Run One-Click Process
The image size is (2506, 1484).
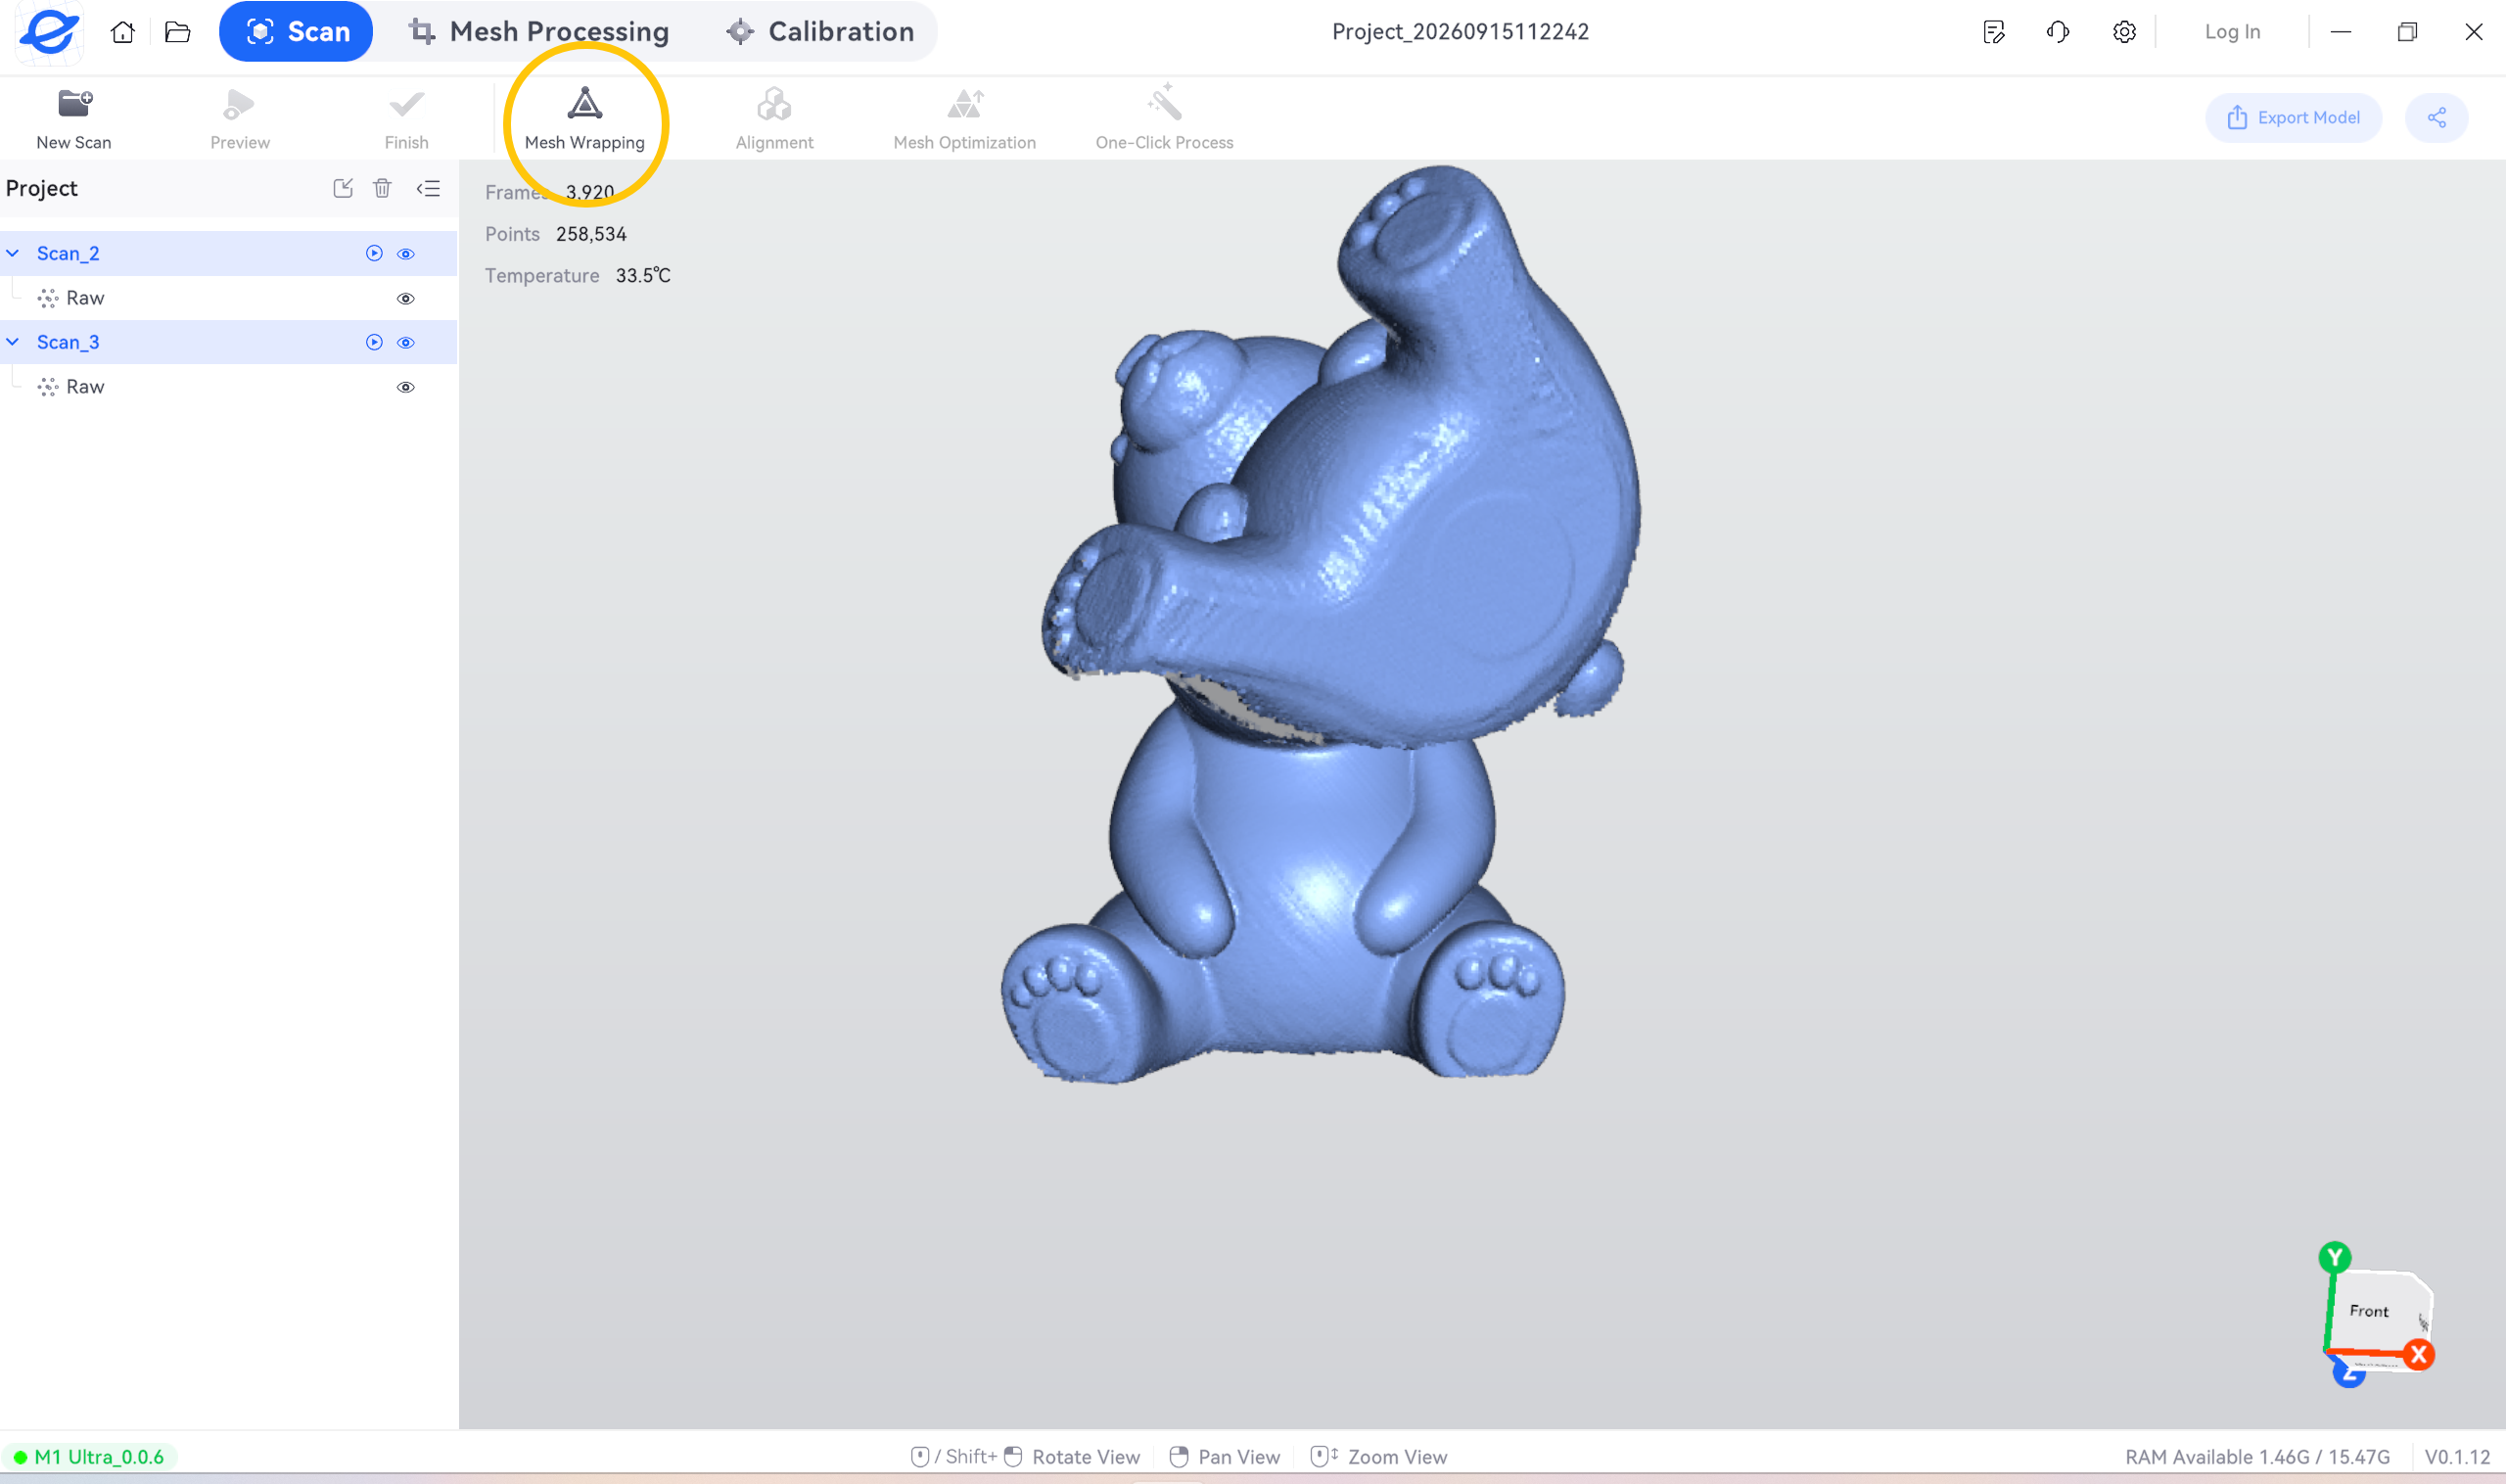(1164, 119)
